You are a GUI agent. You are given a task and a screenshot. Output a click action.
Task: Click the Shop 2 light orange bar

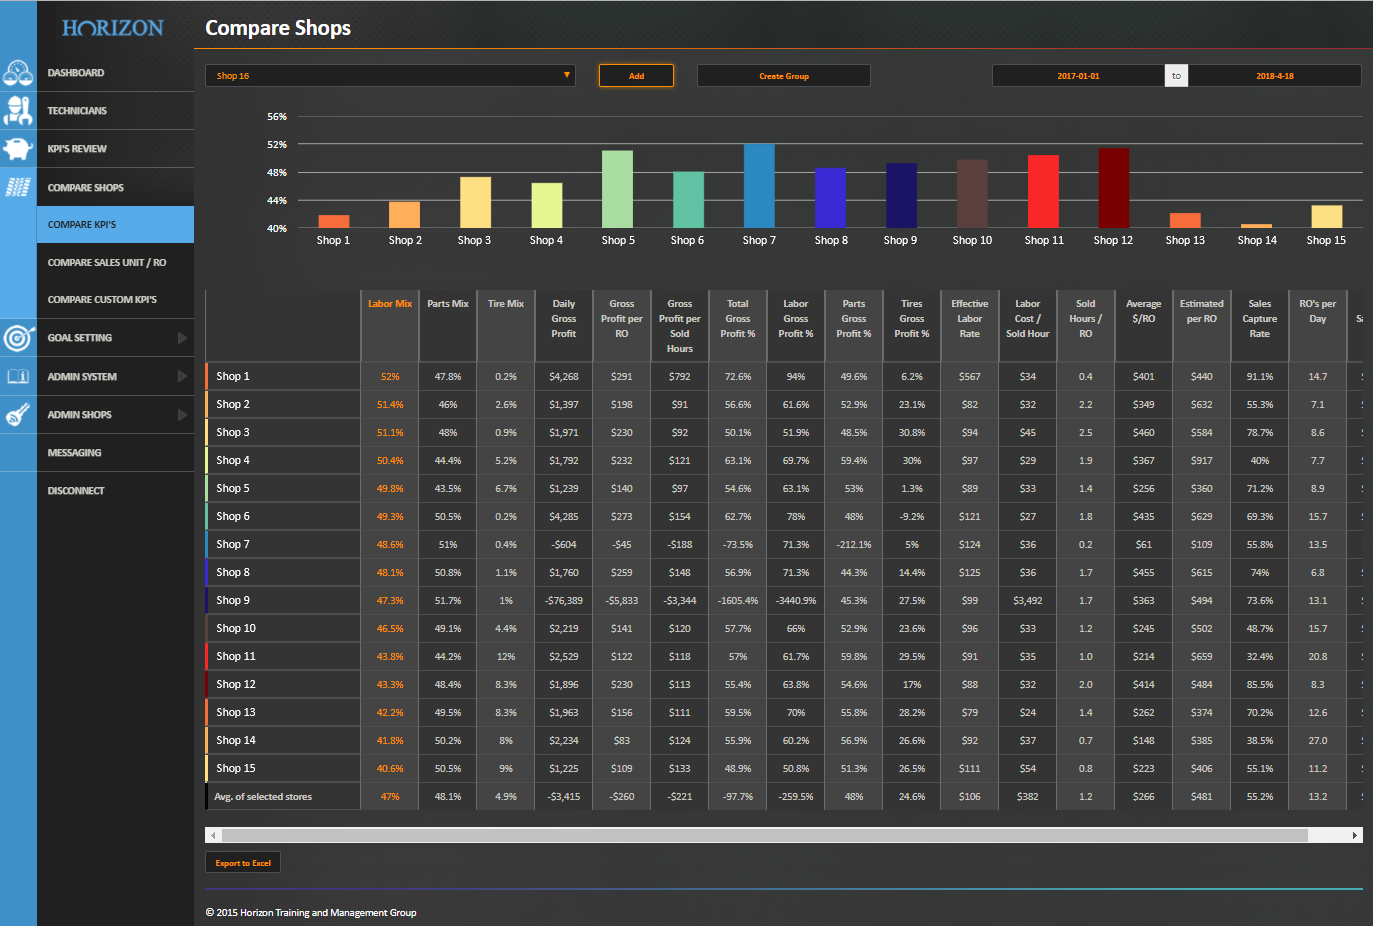404,215
